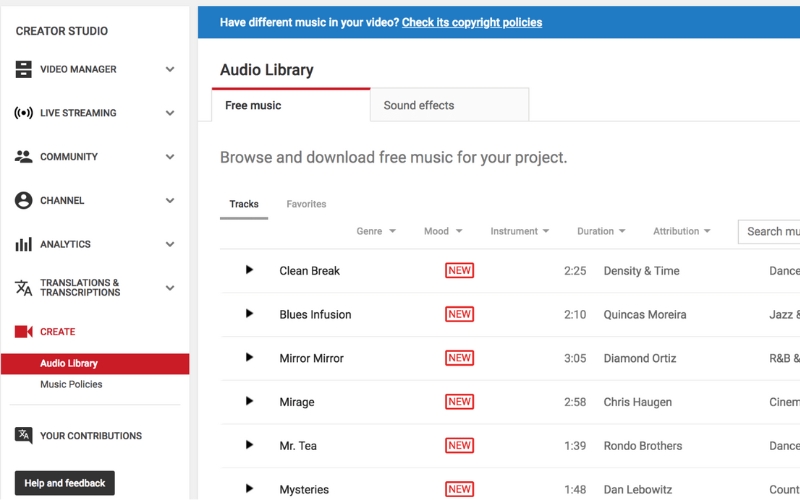Viewport: 800px width, 500px height.
Task: Click the 1:39 duration of Mr. Tea
Action: (x=575, y=446)
